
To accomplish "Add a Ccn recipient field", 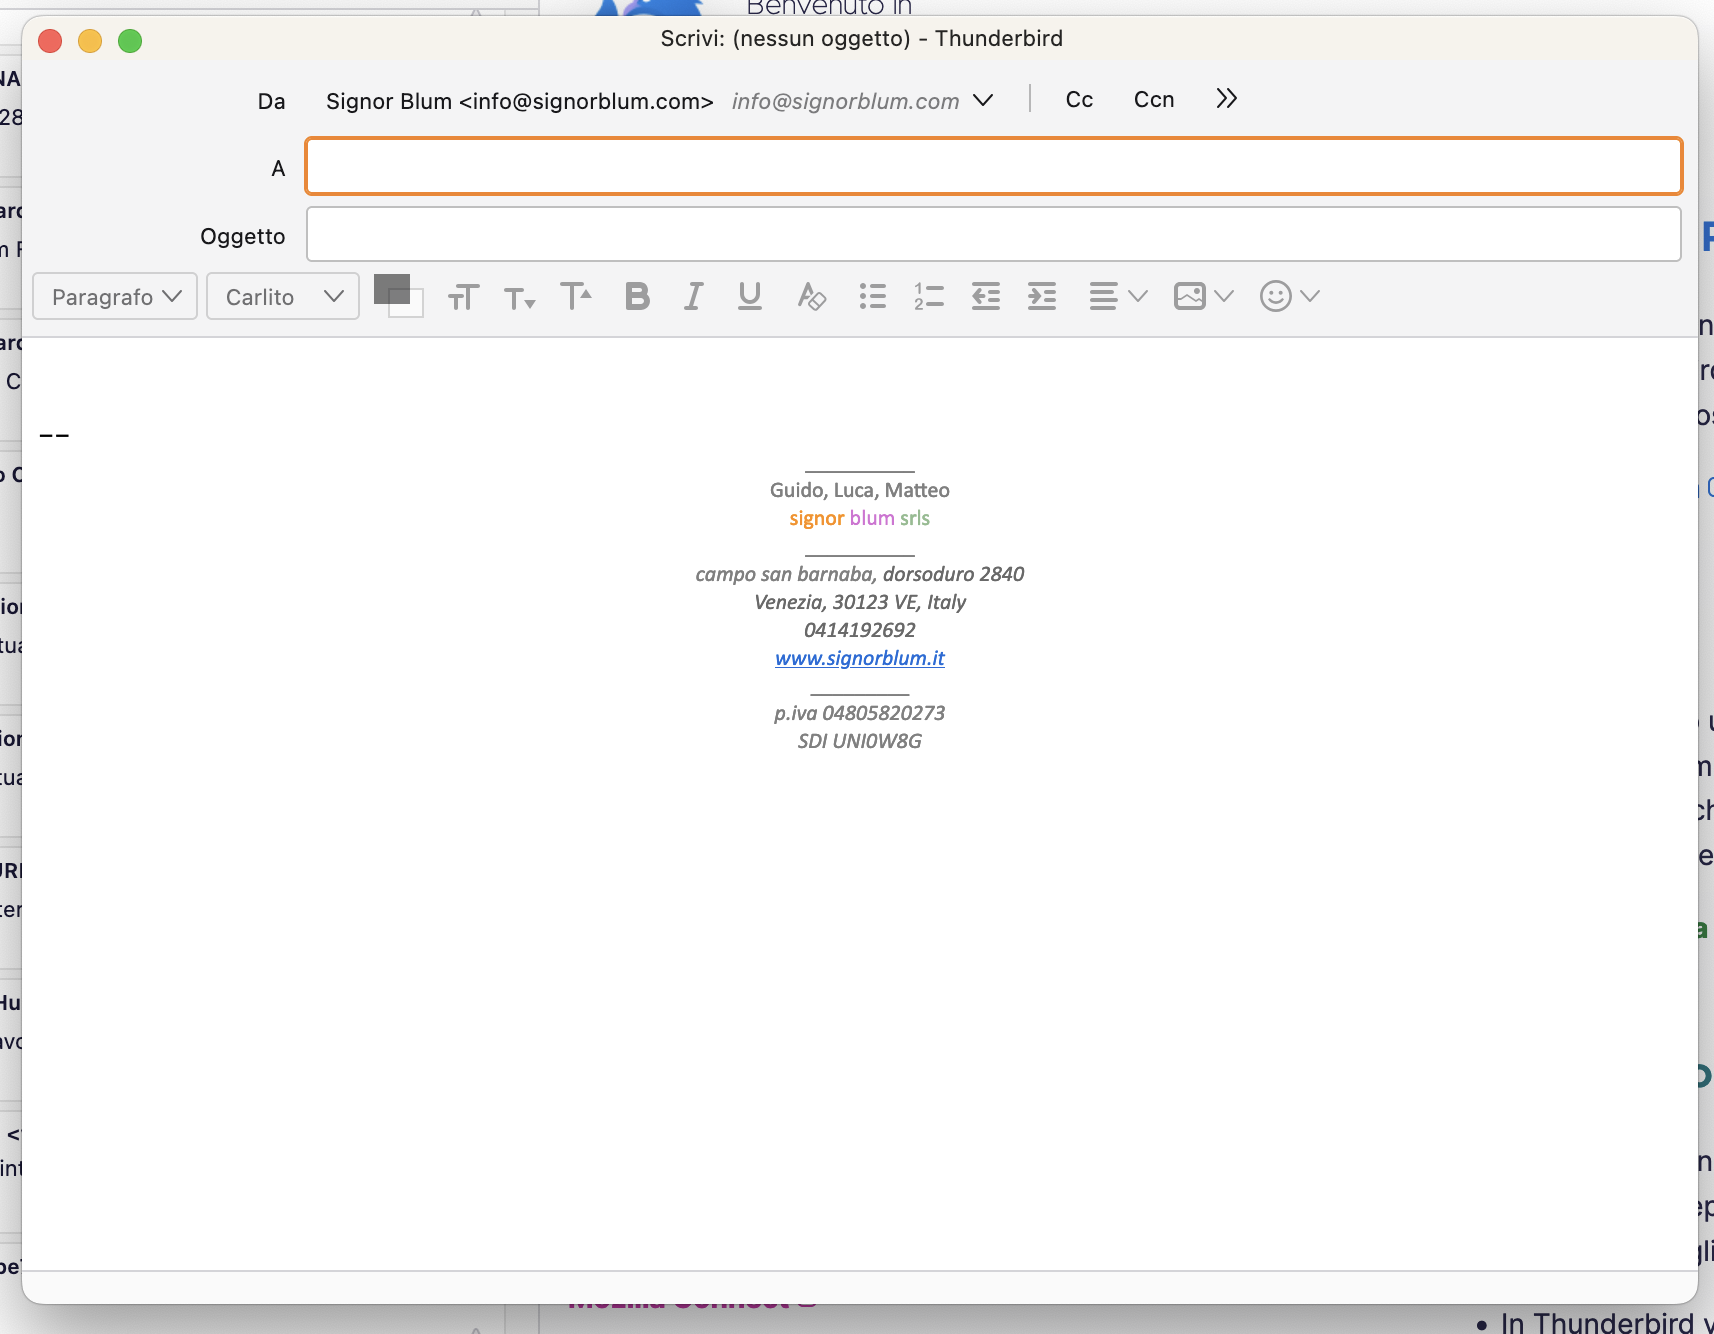I will click(x=1153, y=100).
